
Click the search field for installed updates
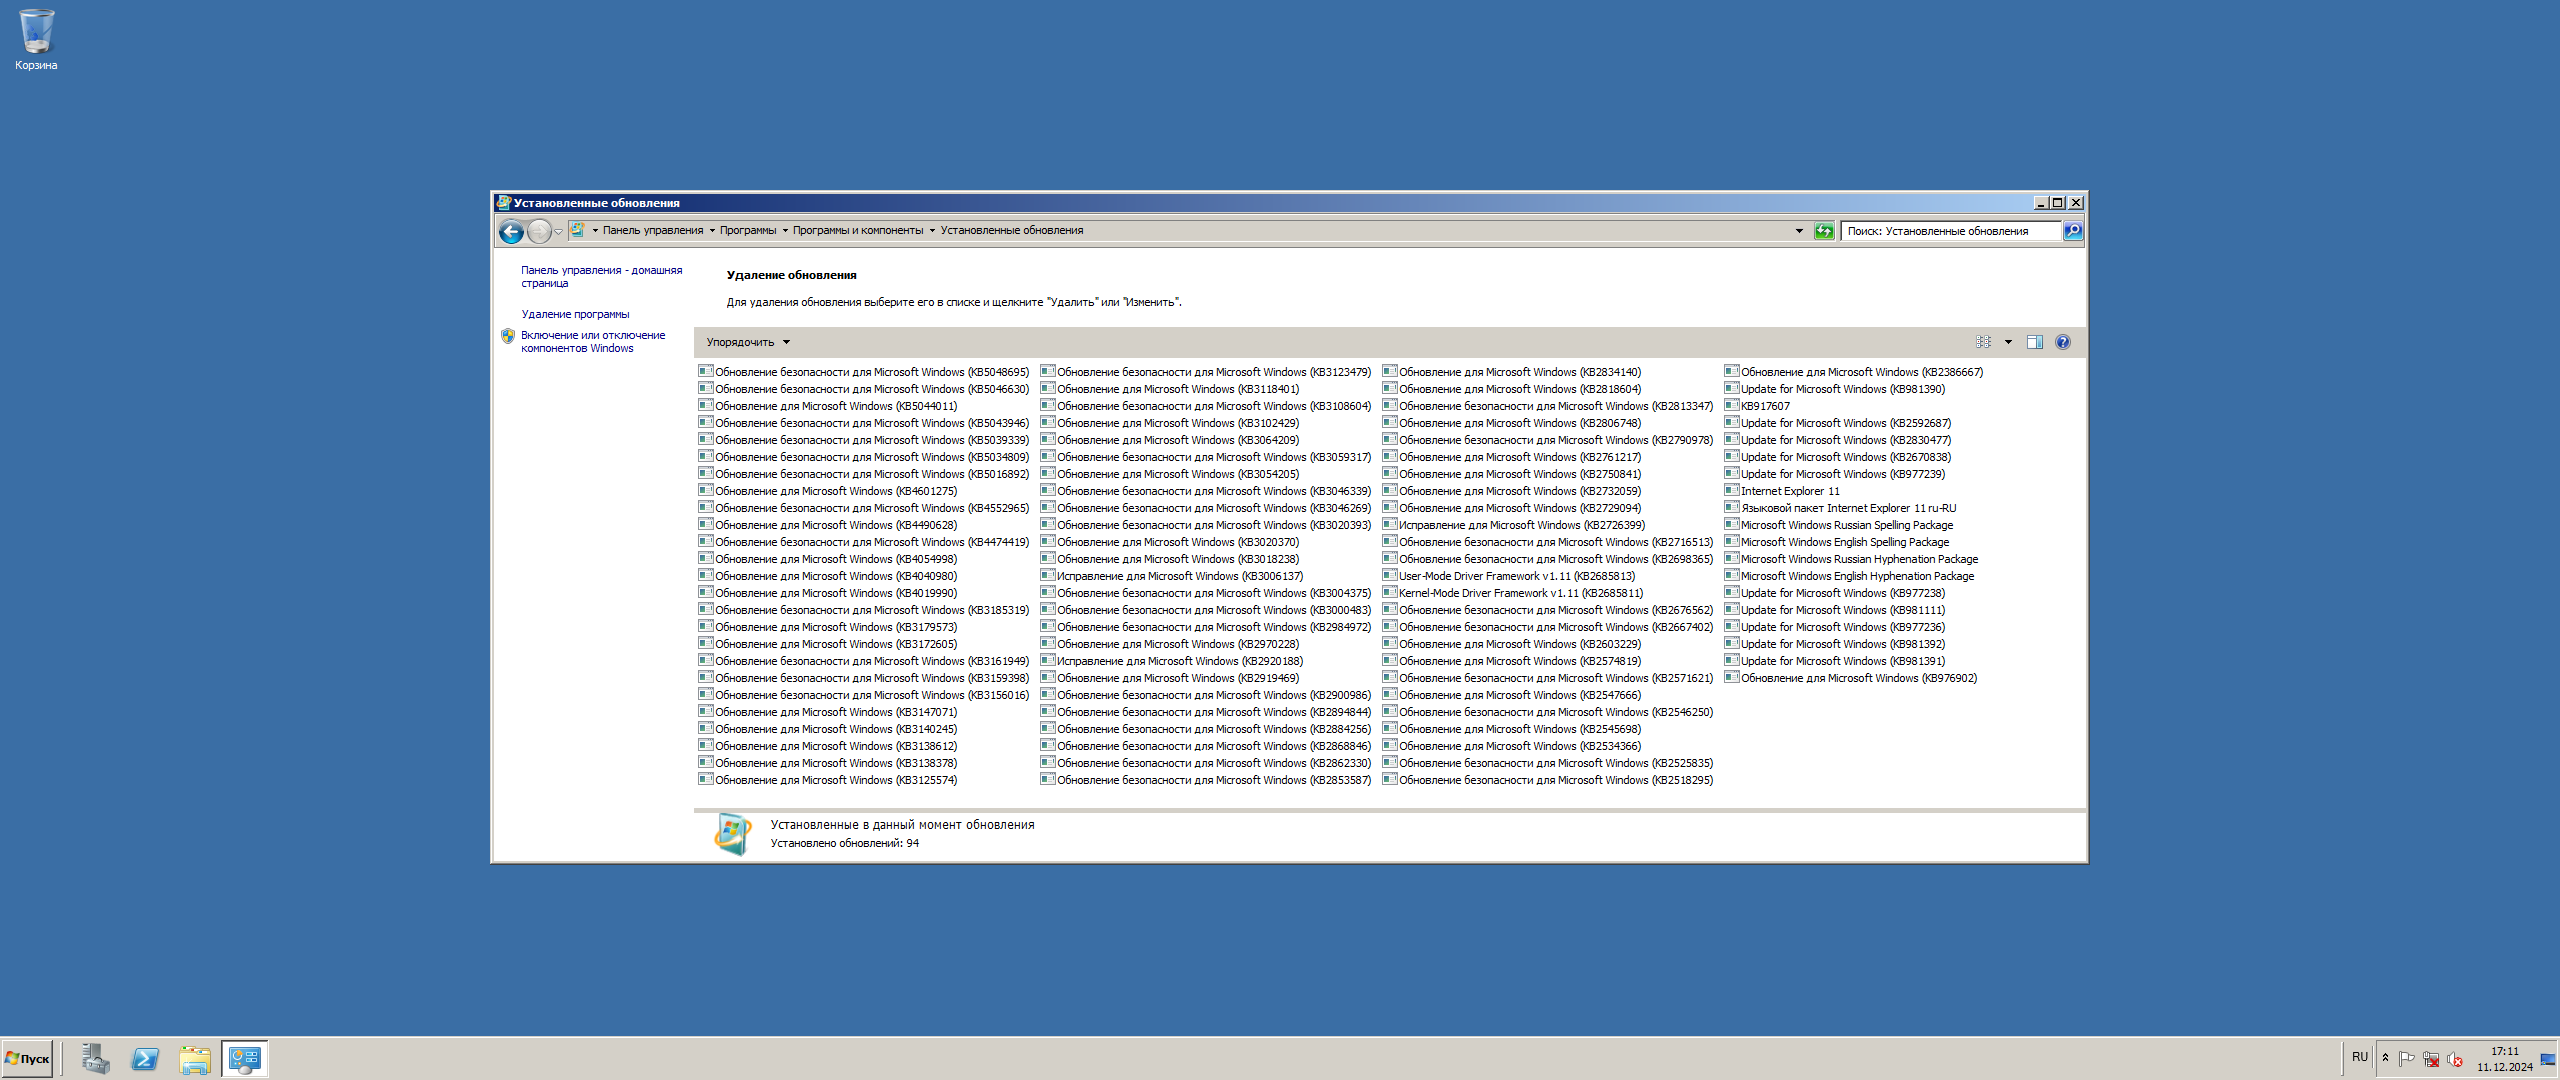pos(1951,231)
